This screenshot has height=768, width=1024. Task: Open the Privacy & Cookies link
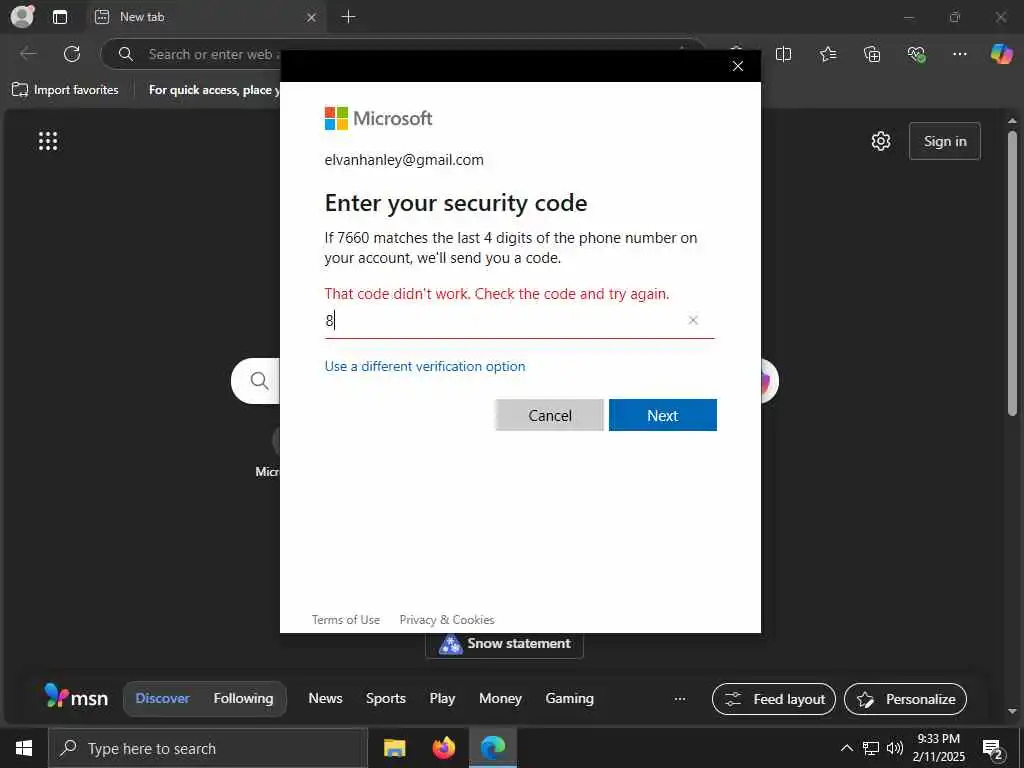[x=447, y=620]
